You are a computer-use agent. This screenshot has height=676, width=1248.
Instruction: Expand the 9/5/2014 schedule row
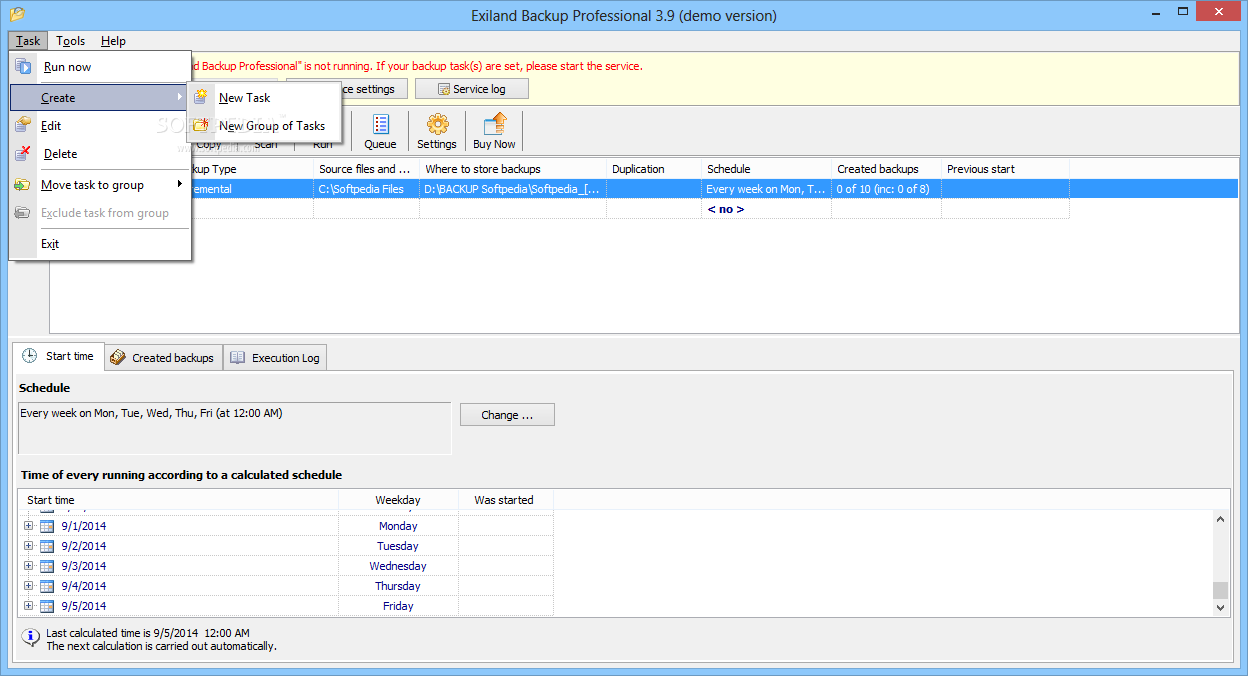coord(29,606)
